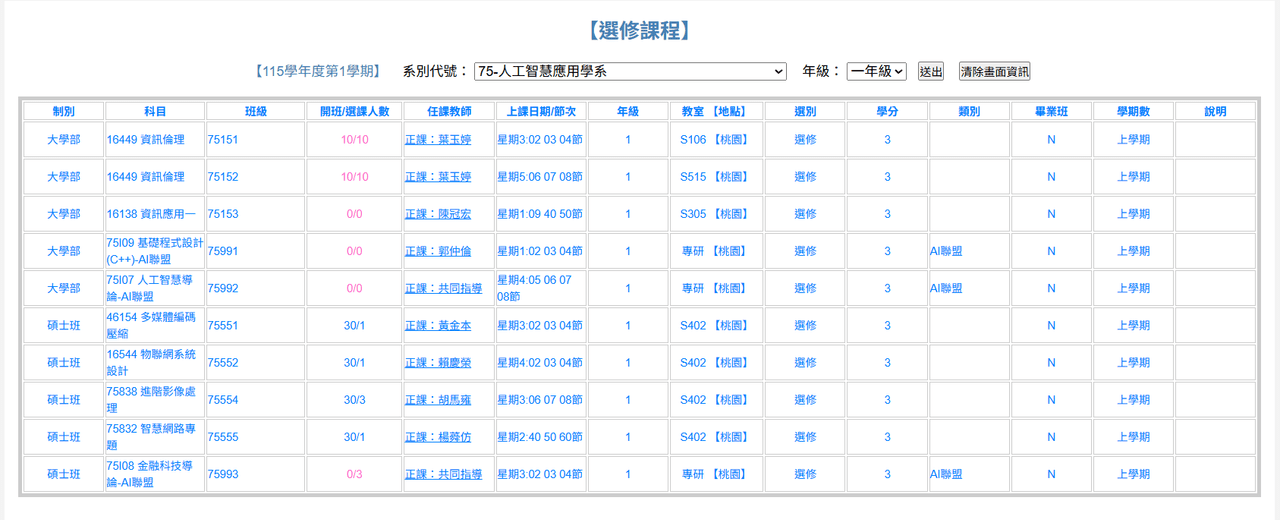Click subject 16138 資訊應用一
The height and width of the screenshot is (520, 1280).
coord(152,214)
